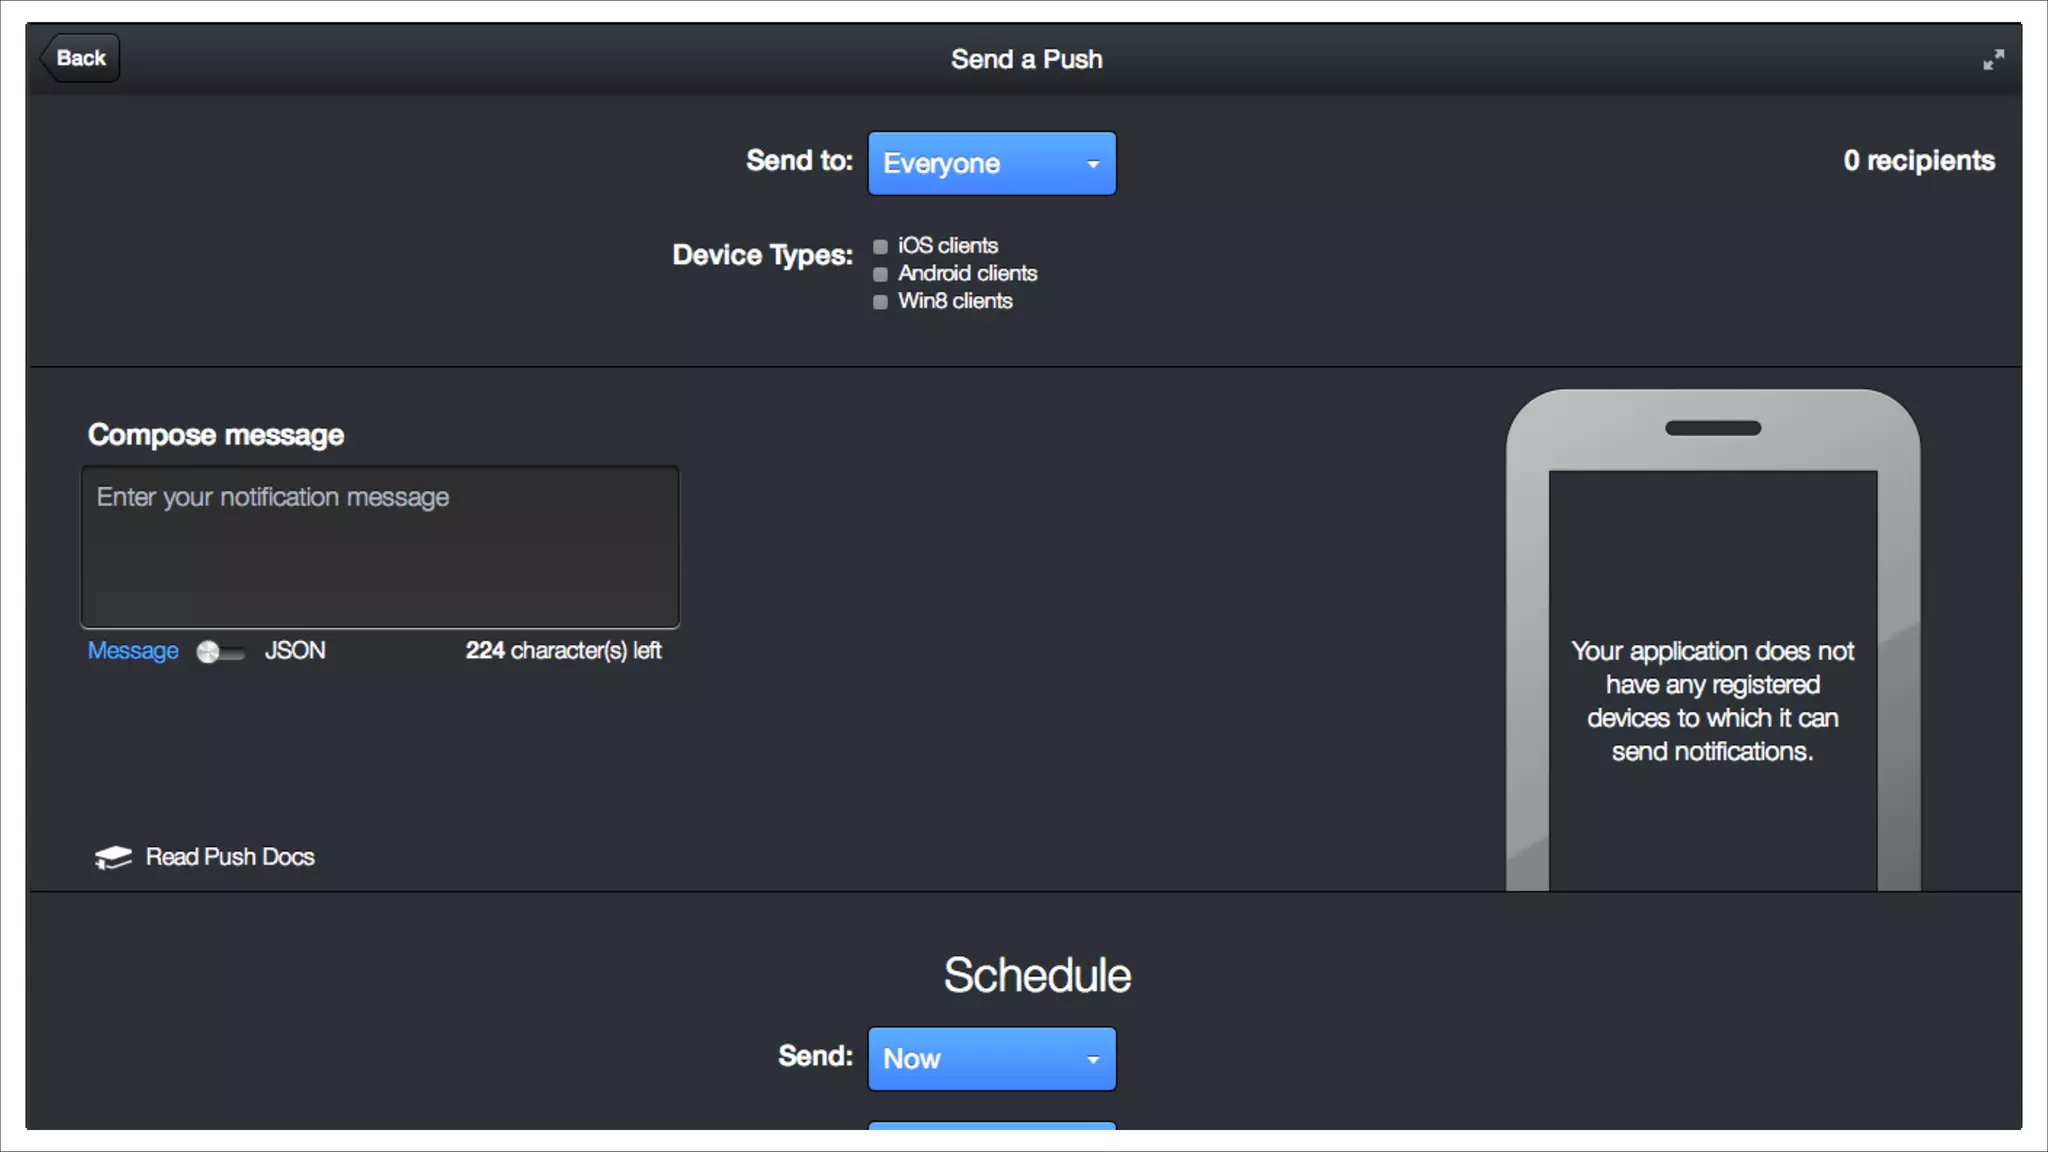The image size is (2048, 1152).
Task: Open the Send to Everyone dropdown
Action: pos(991,163)
